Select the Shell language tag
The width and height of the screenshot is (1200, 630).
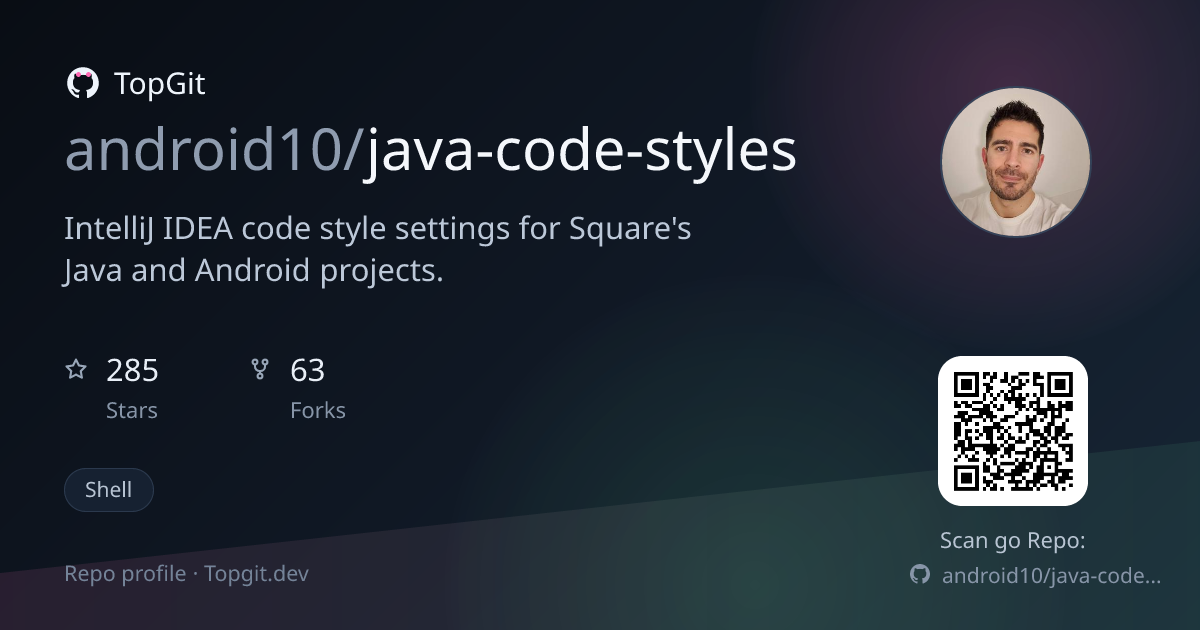(109, 490)
